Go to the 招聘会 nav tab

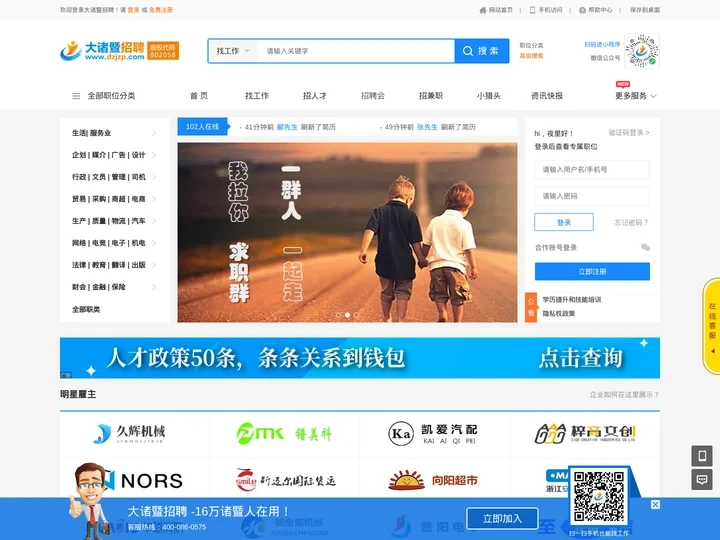(373, 96)
